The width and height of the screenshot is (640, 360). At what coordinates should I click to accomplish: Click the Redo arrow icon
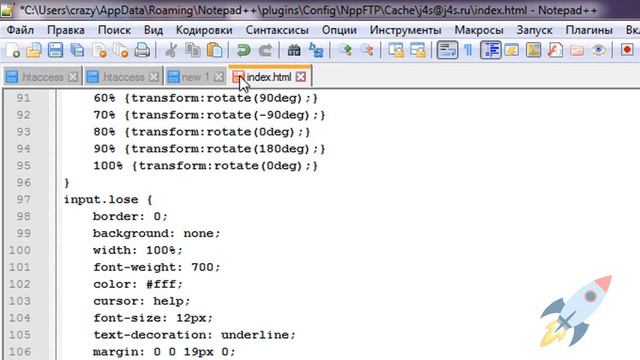coord(265,50)
